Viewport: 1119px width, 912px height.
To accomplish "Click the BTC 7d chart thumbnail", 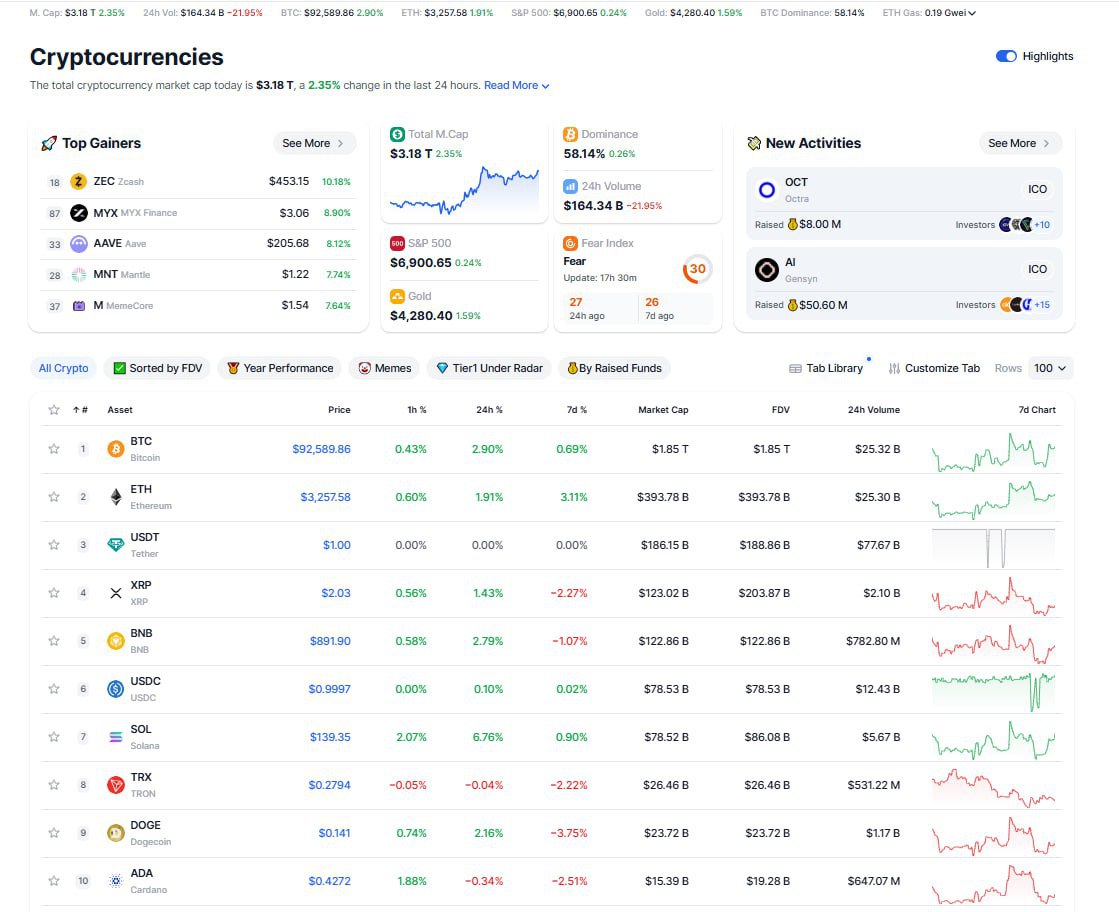I will [992, 451].
